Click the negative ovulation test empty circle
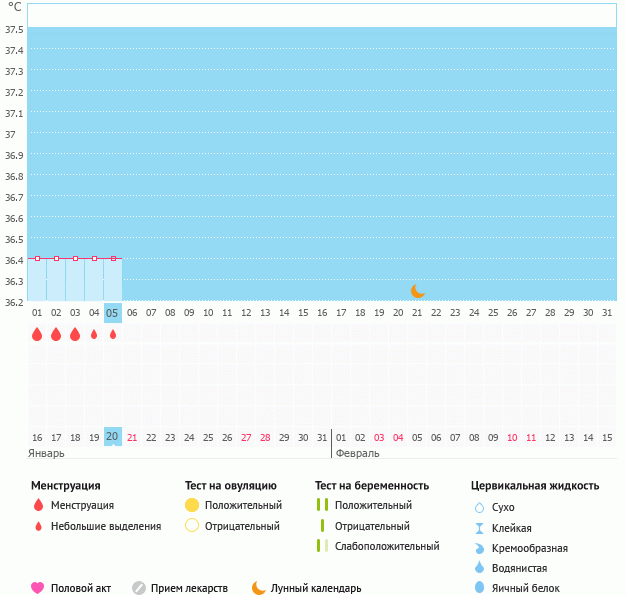This screenshot has width=626, height=595. coord(192,526)
